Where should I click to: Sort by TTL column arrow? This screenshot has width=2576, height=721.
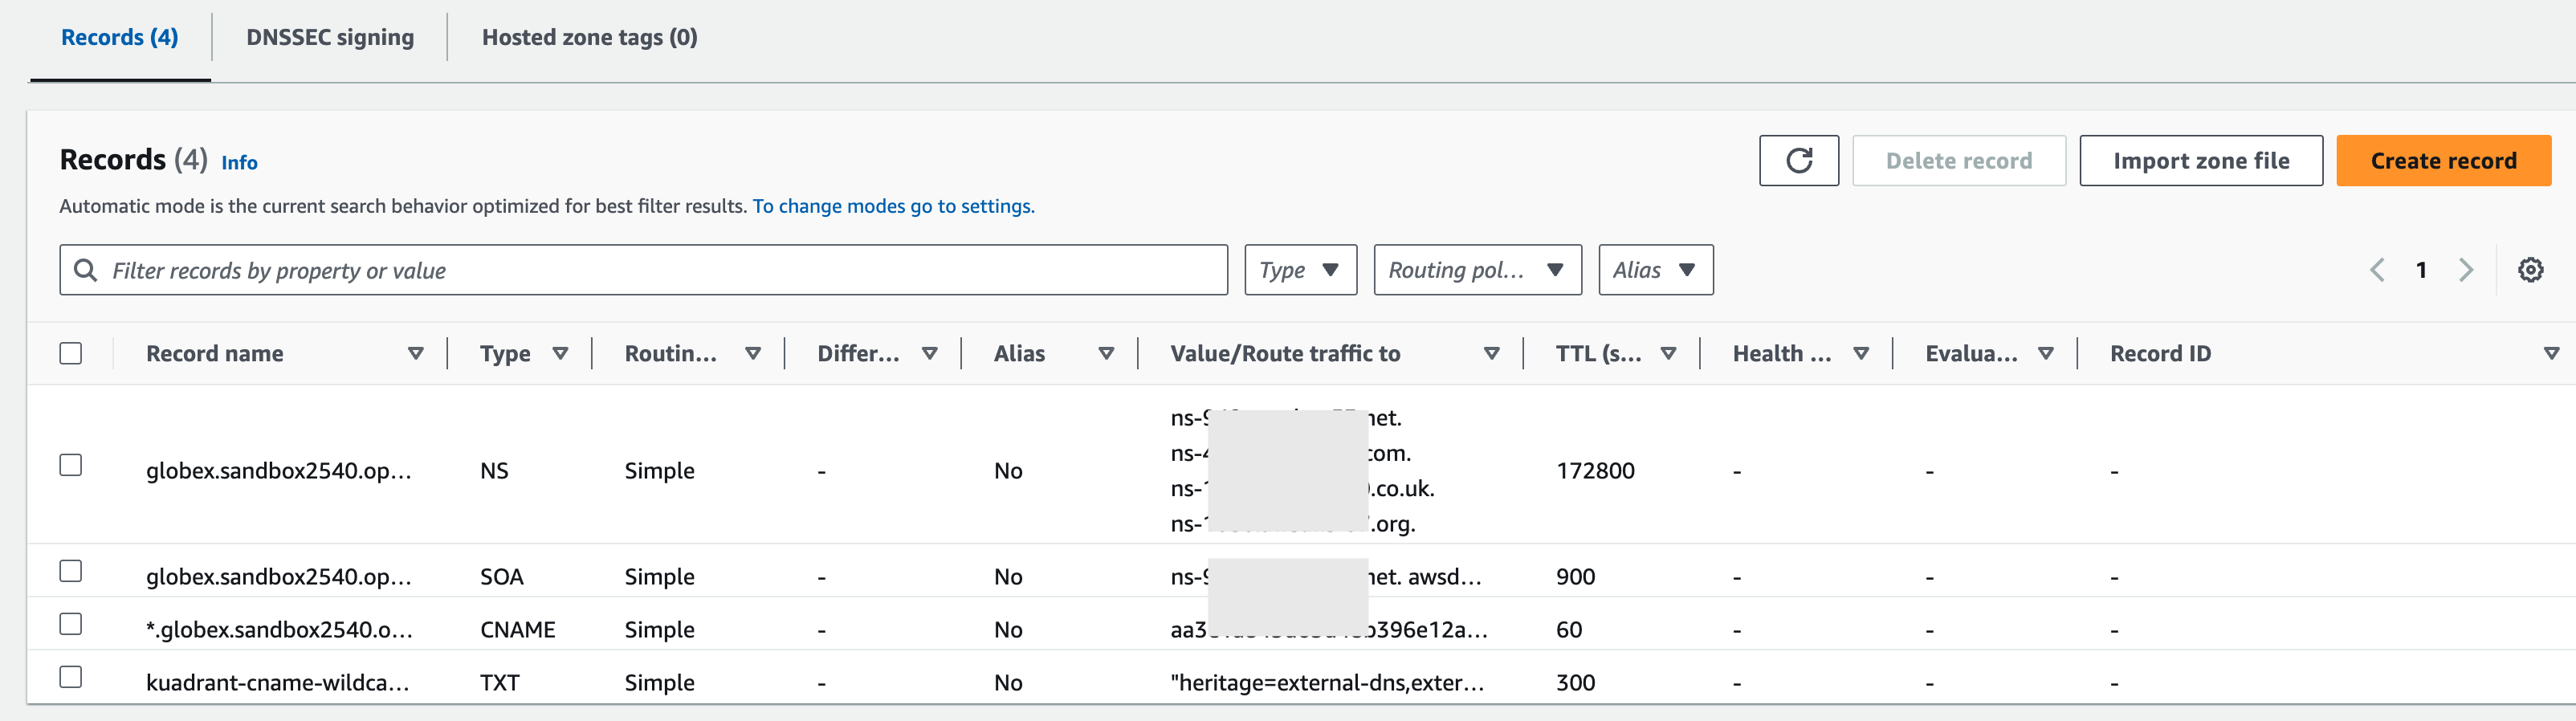coord(1668,353)
